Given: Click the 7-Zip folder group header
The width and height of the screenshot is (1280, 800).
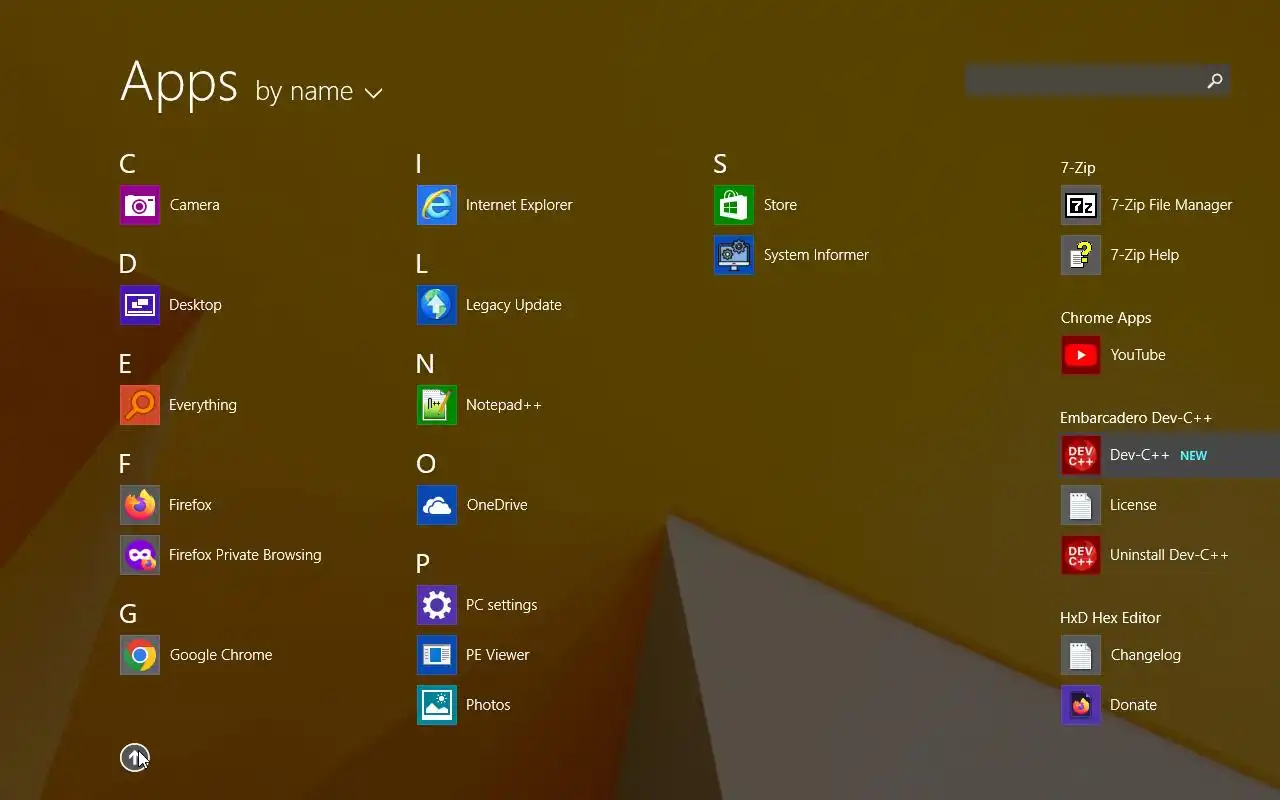Looking at the screenshot, I should (1078, 168).
